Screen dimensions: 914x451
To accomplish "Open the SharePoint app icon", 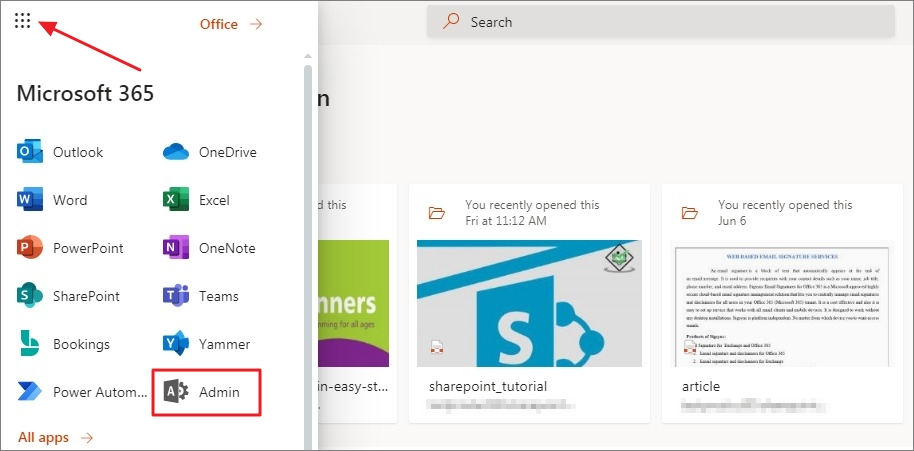I will 29,295.
